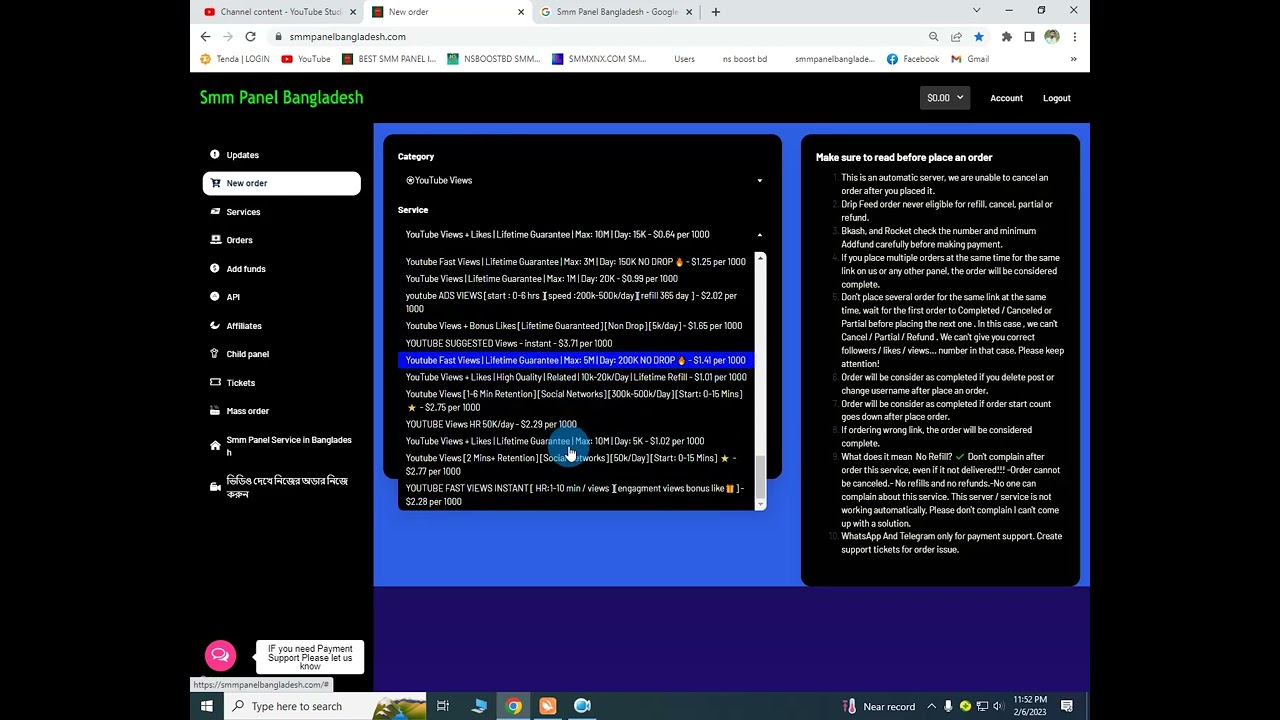Pick YouTube Views + Likes High Quality $1.01
Screen dimensions: 1280x720
(x=576, y=377)
